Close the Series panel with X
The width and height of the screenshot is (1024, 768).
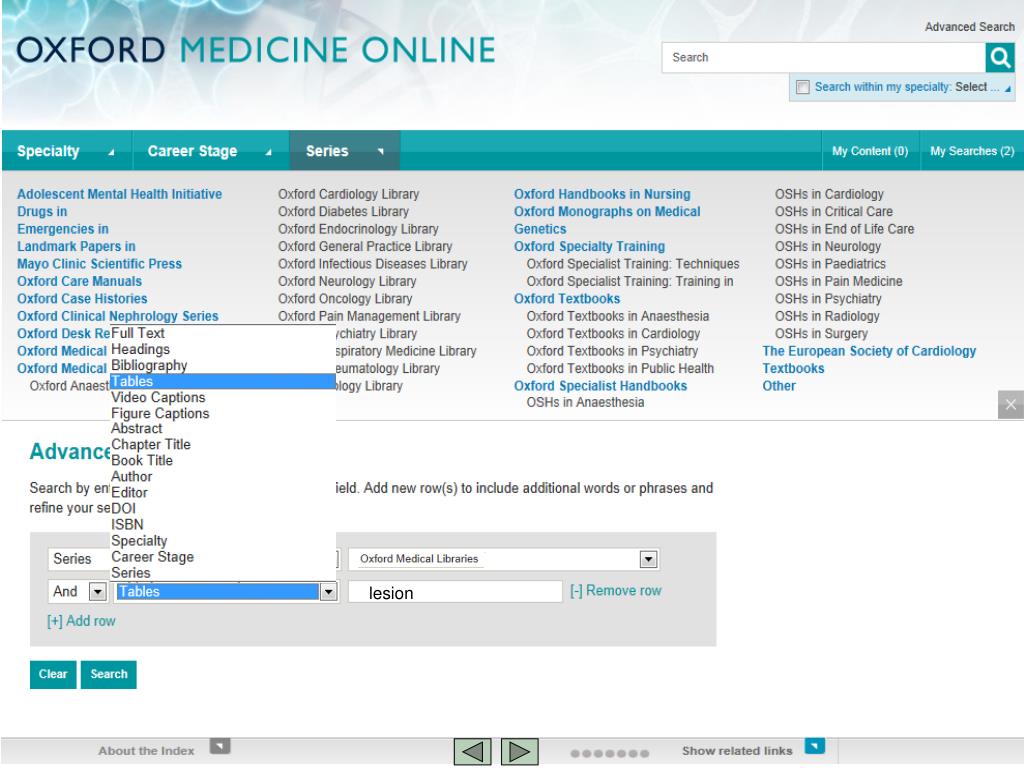point(1010,404)
